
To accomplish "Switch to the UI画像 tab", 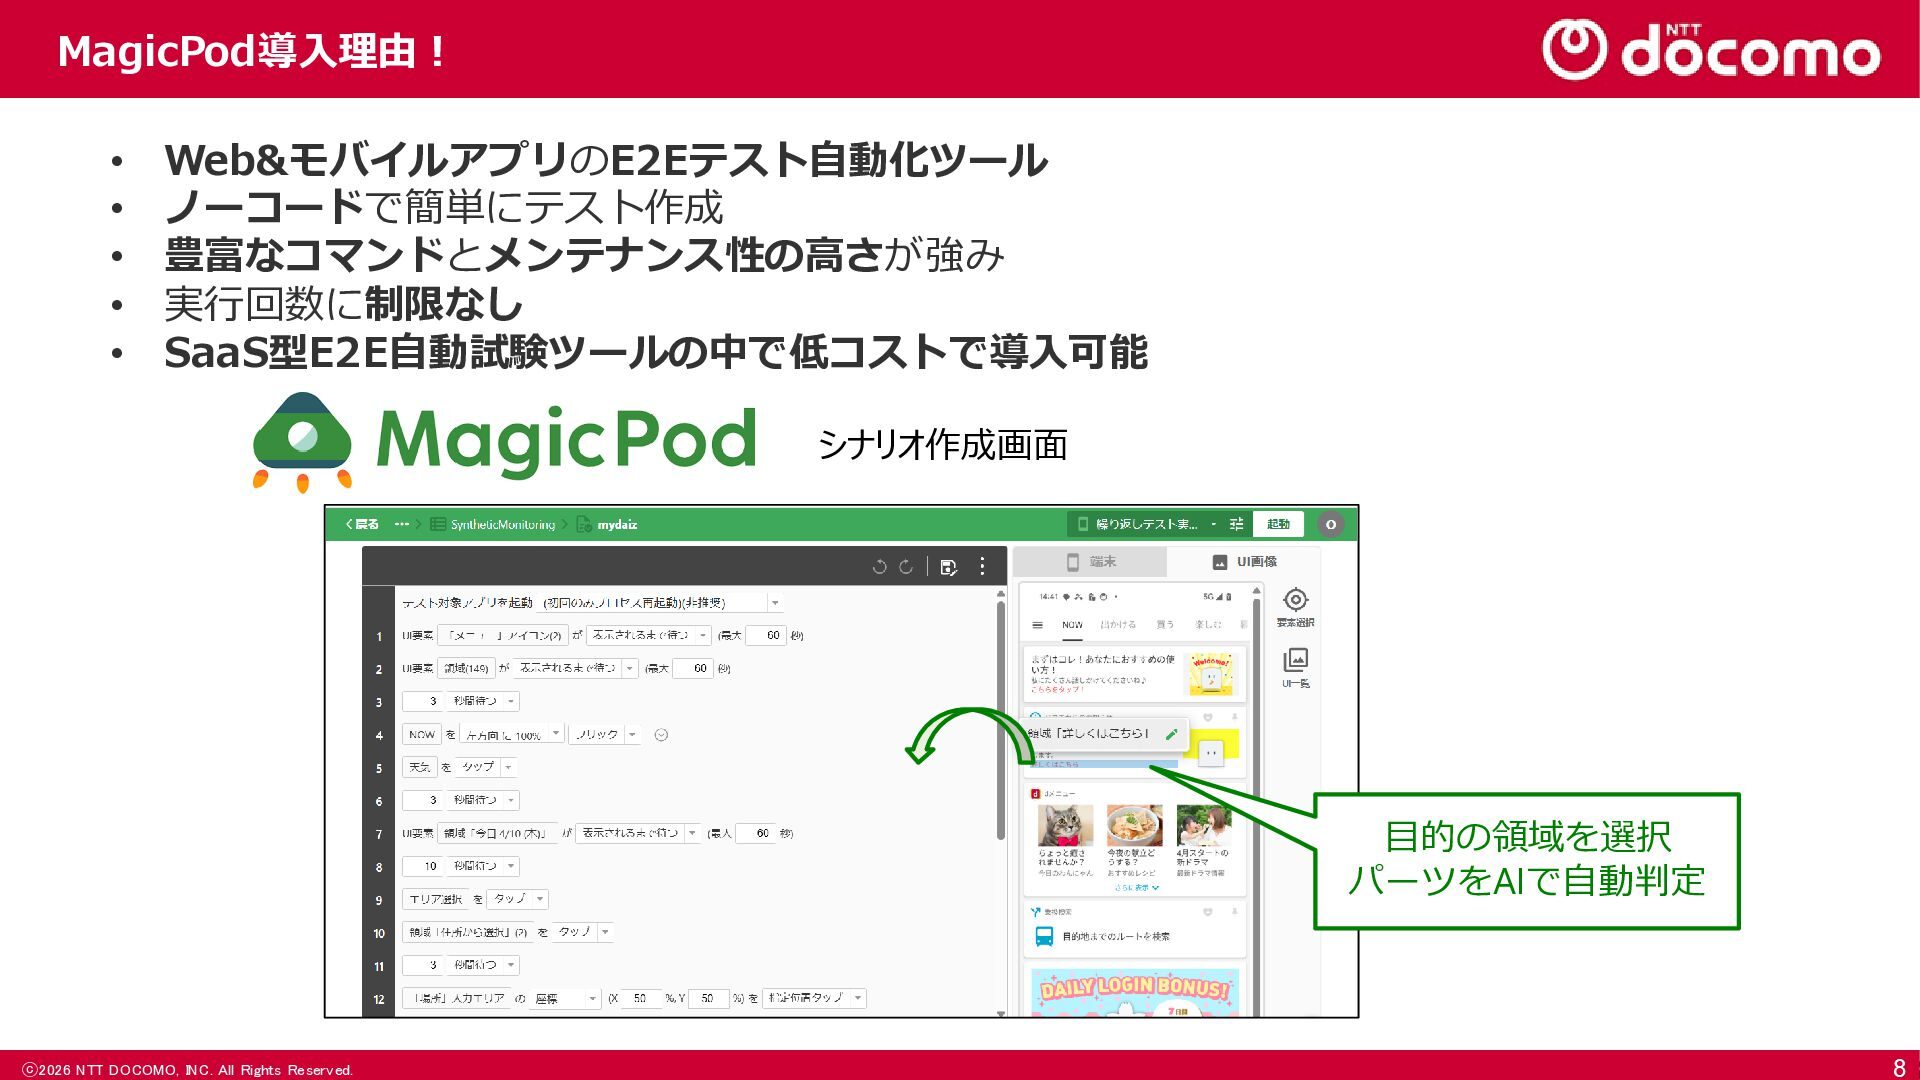I will (x=1244, y=562).
